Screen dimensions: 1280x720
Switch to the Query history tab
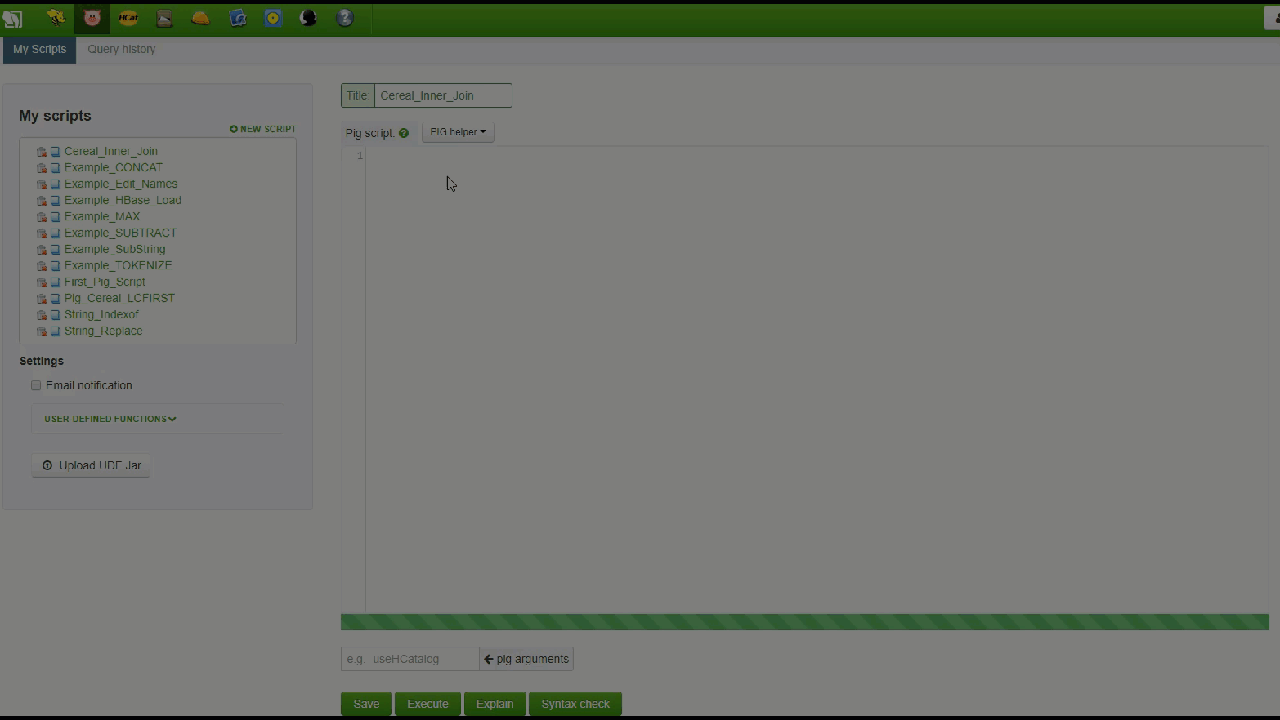tap(121, 49)
